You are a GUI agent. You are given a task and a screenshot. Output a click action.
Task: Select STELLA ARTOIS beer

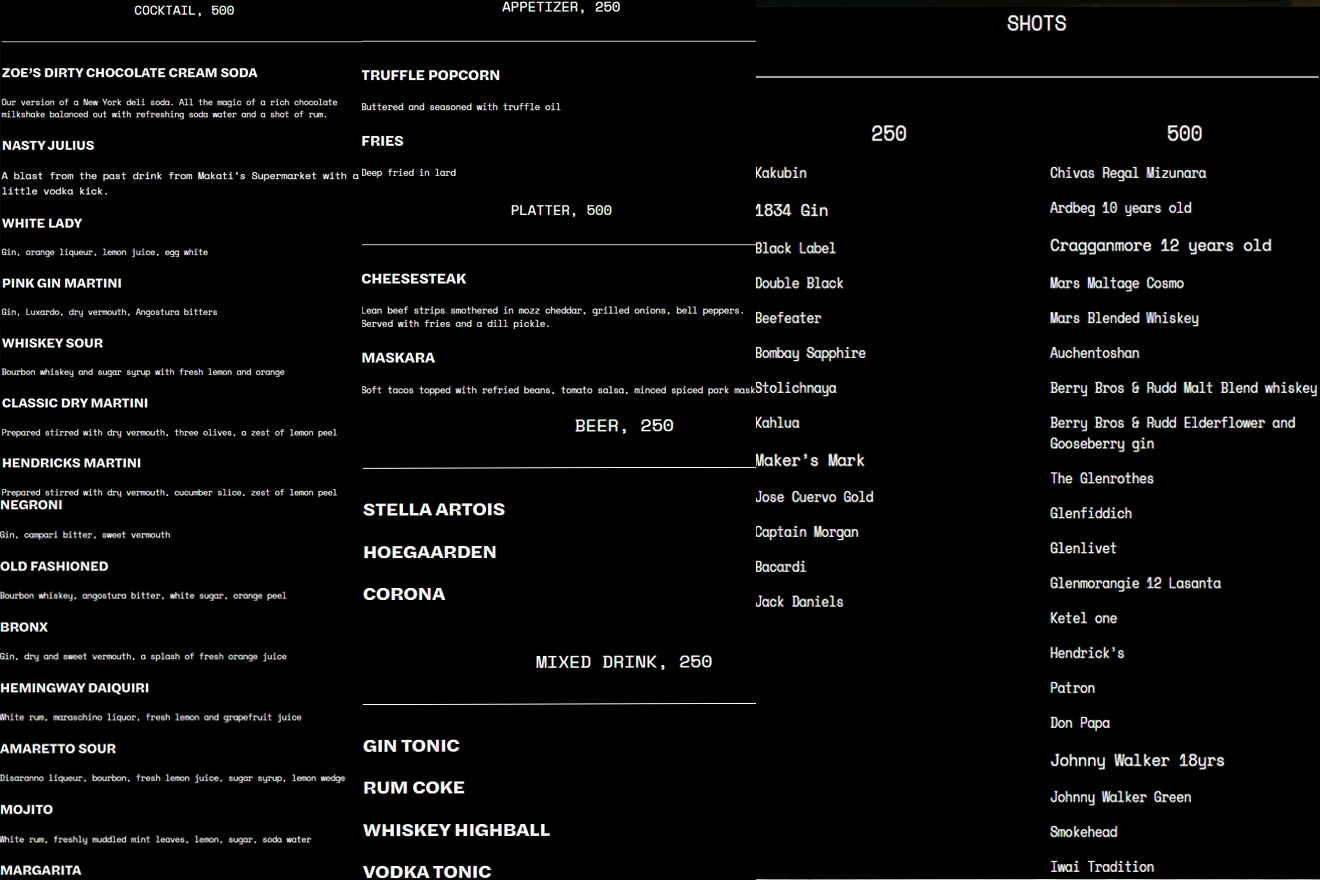point(434,510)
